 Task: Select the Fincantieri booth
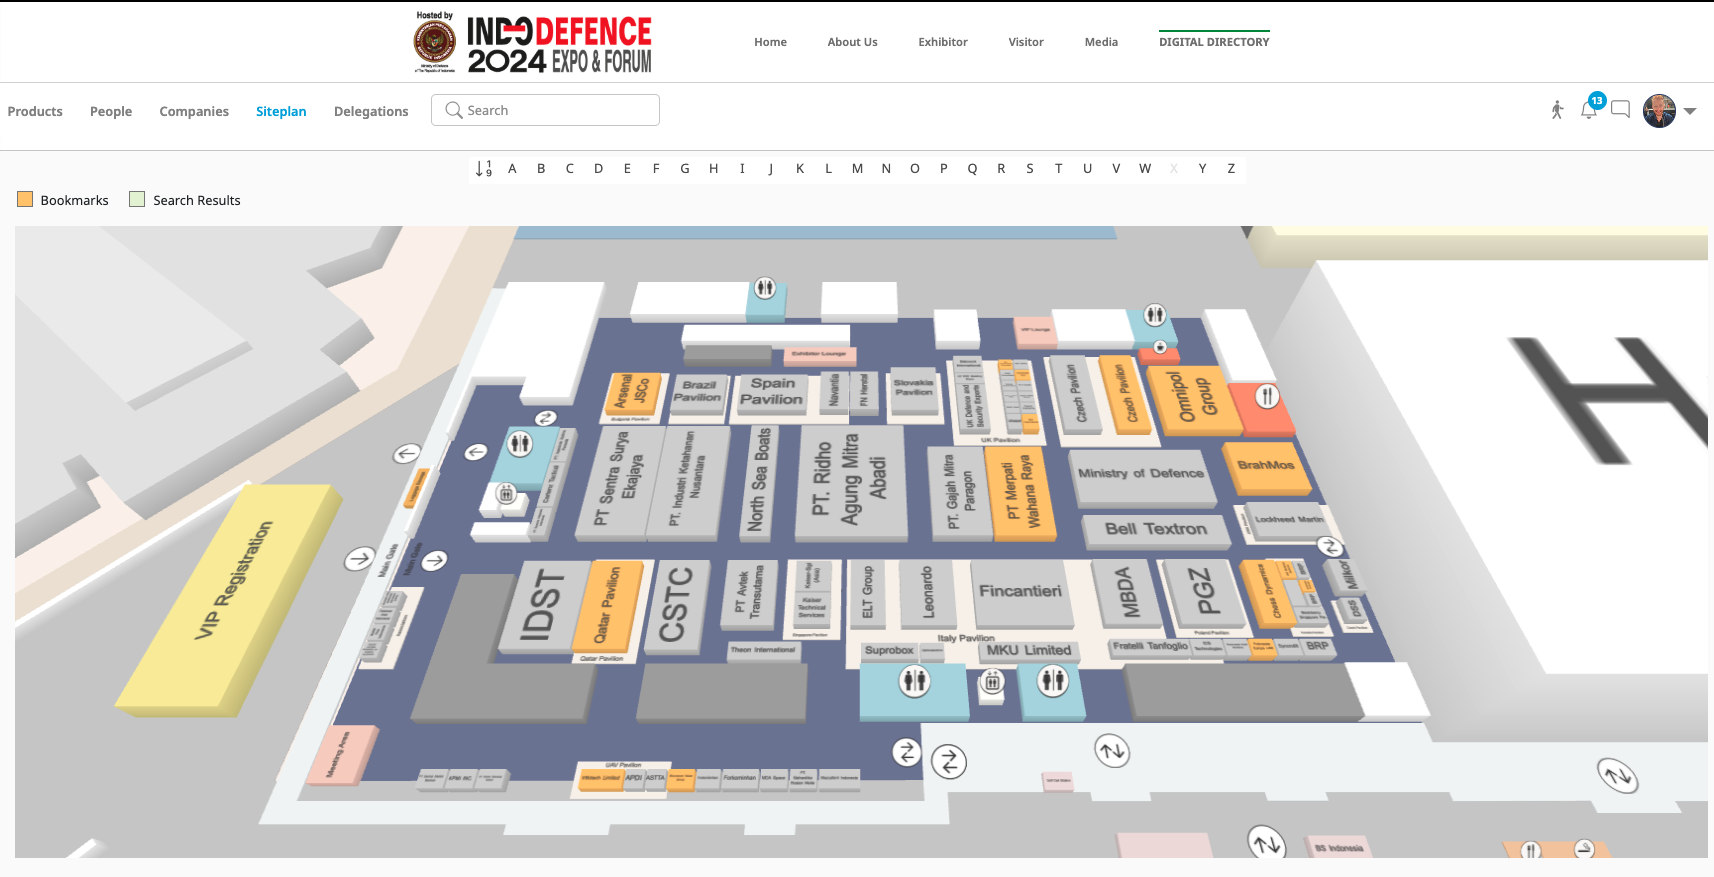click(x=1020, y=592)
